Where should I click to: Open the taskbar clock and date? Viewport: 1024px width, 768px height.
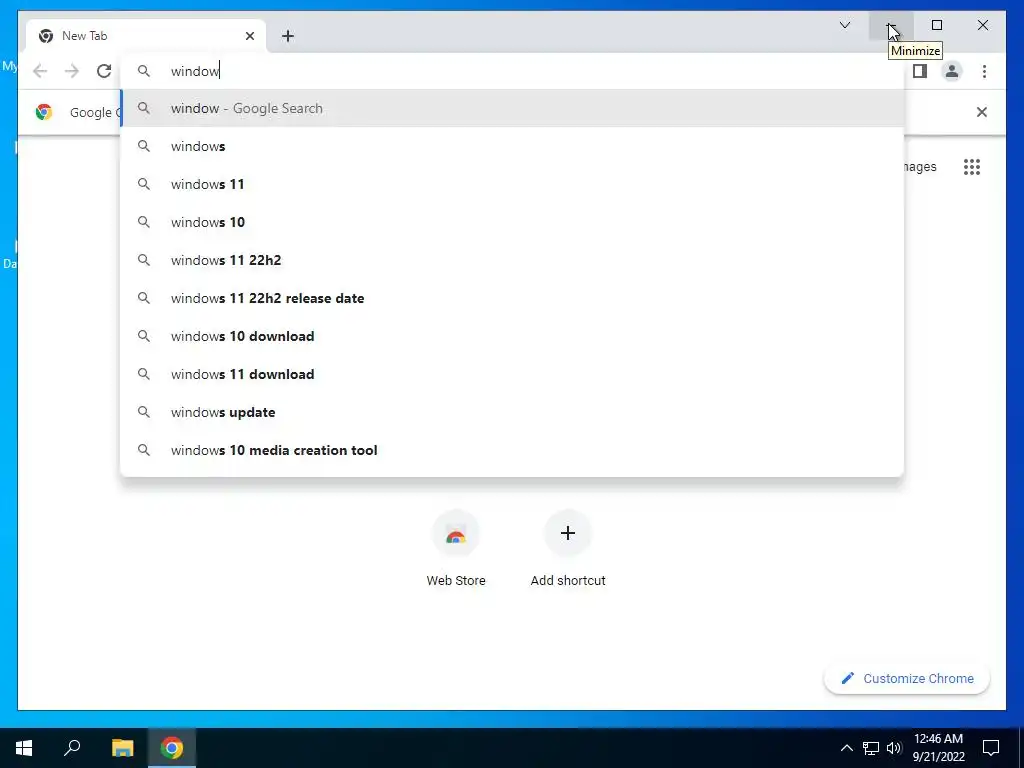938,748
